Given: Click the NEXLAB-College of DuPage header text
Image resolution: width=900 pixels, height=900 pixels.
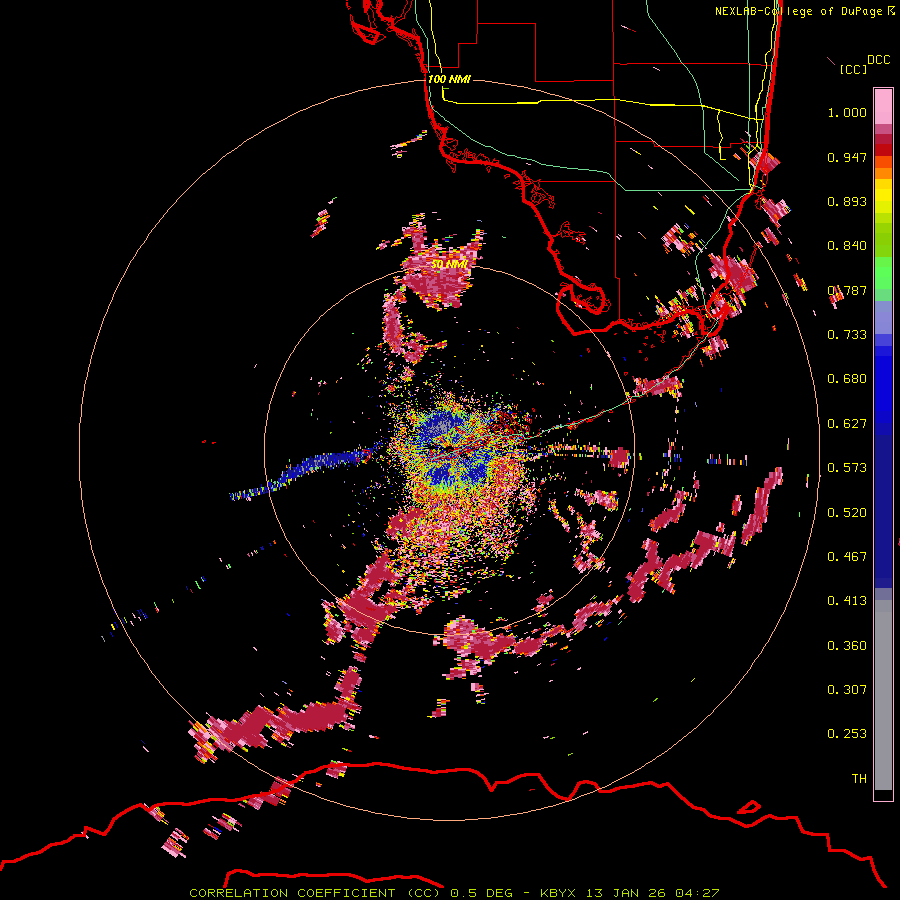Looking at the screenshot, I should click(x=800, y=11).
